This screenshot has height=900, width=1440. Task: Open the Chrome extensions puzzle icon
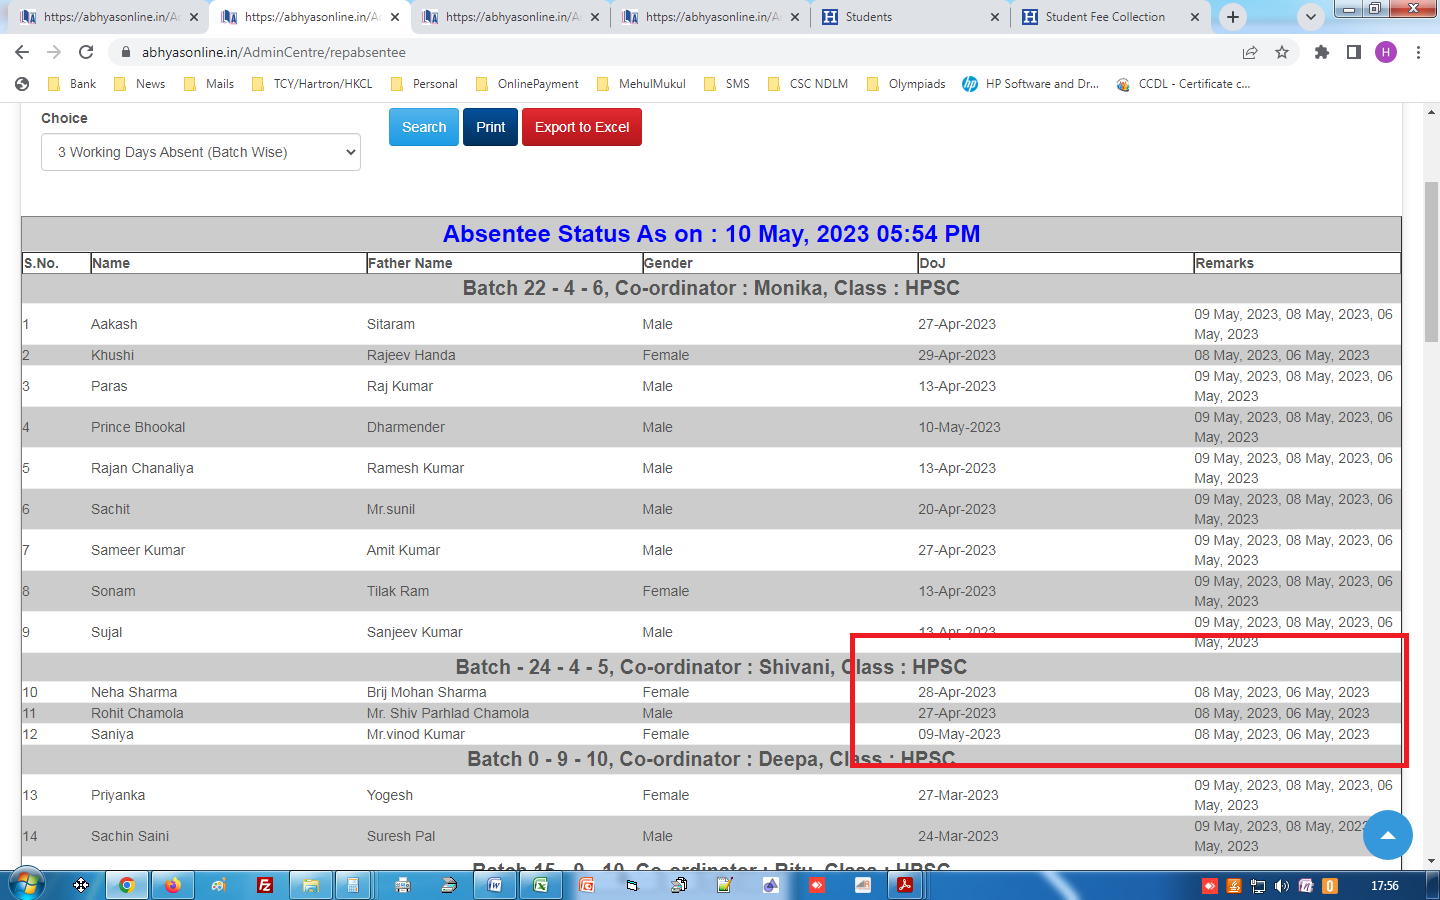[x=1321, y=52]
